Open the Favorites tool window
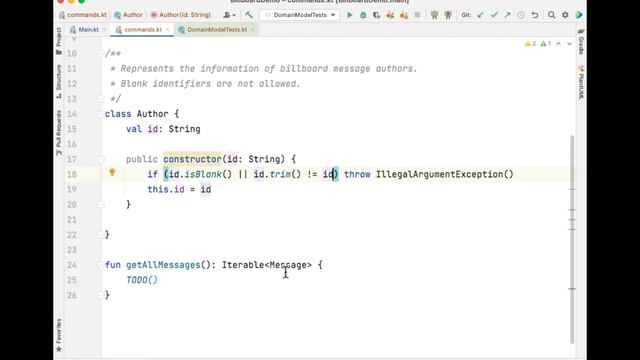This screenshot has width=640, height=360. coord(59,335)
